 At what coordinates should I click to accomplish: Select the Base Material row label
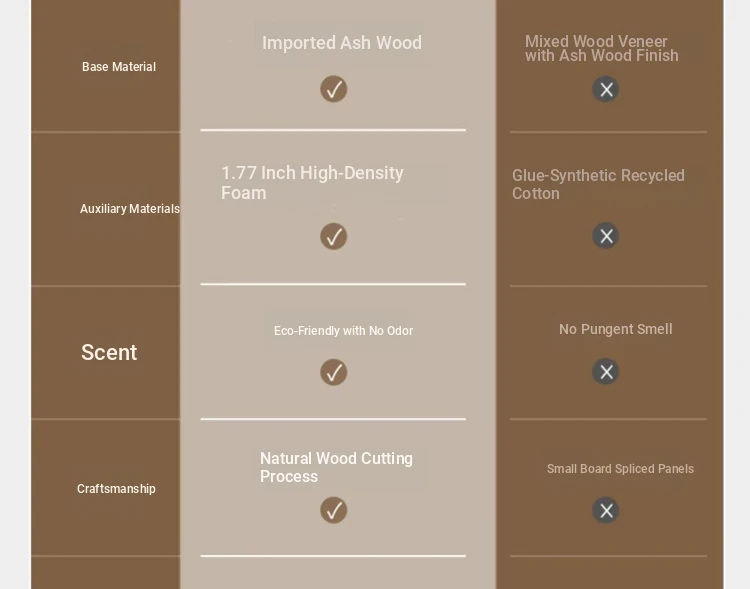[119, 67]
